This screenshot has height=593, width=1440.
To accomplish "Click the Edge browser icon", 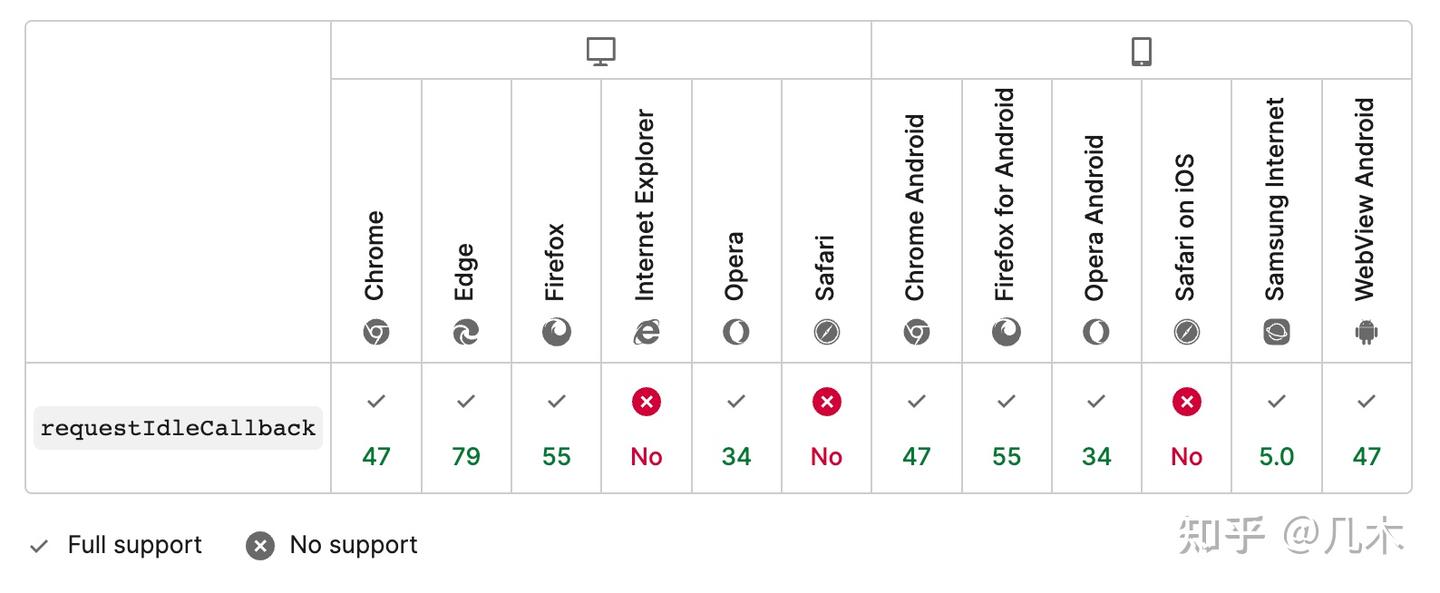I will (466, 332).
